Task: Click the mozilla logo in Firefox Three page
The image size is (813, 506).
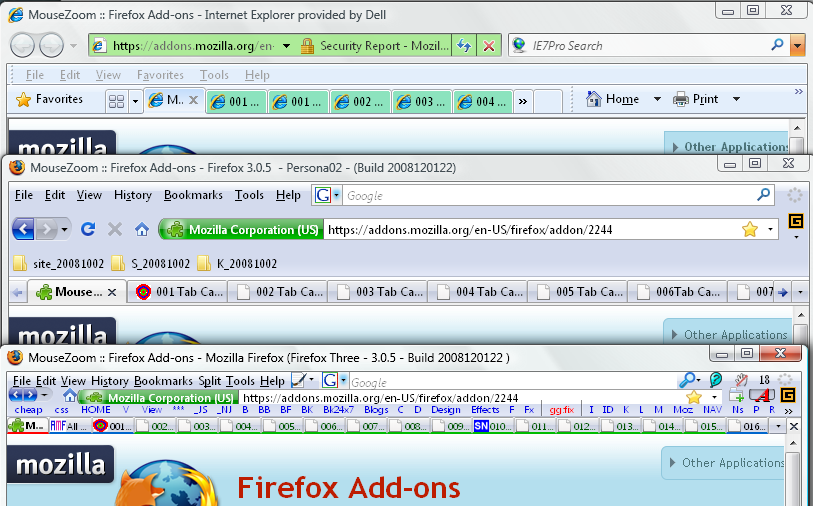Action: (x=61, y=463)
